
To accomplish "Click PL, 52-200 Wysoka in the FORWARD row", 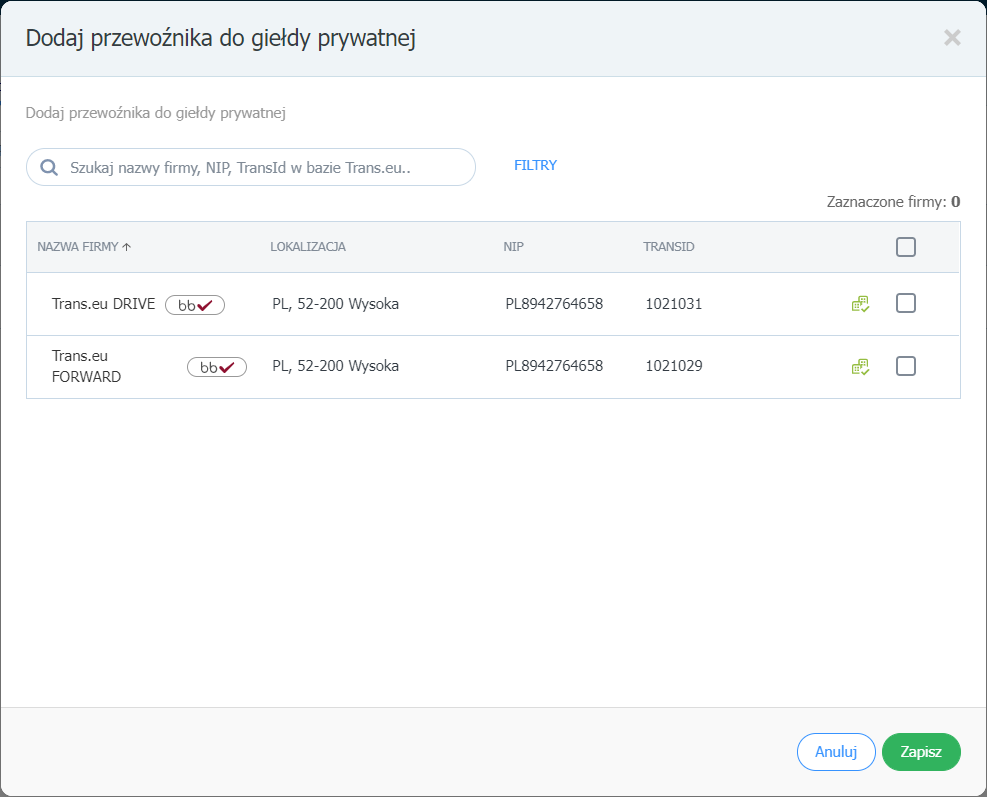I will pos(336,366).
